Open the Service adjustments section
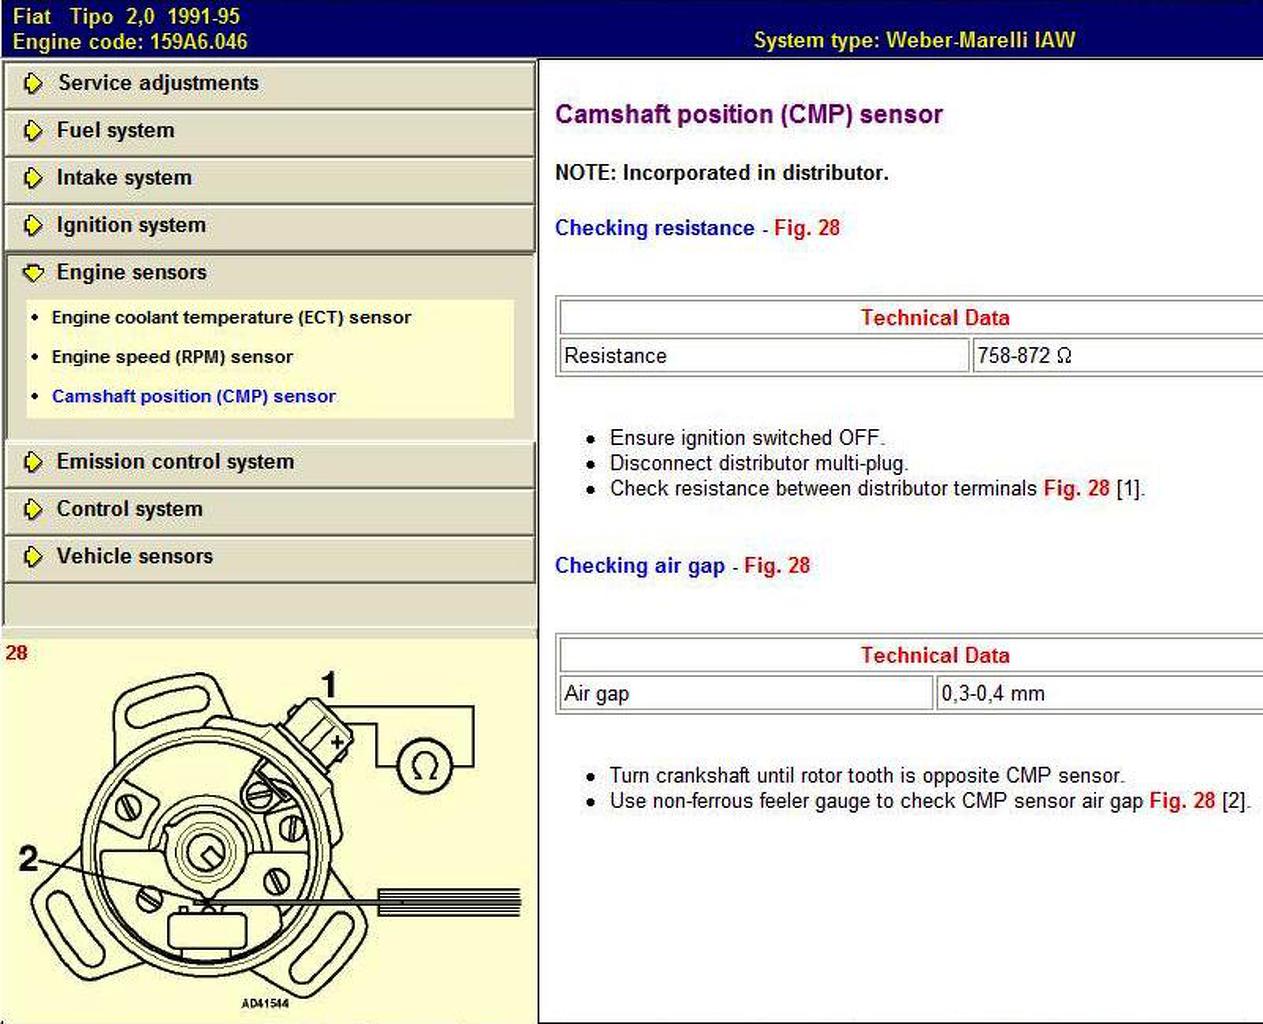Screen dimensions: 1263x1024 point(269,84)
